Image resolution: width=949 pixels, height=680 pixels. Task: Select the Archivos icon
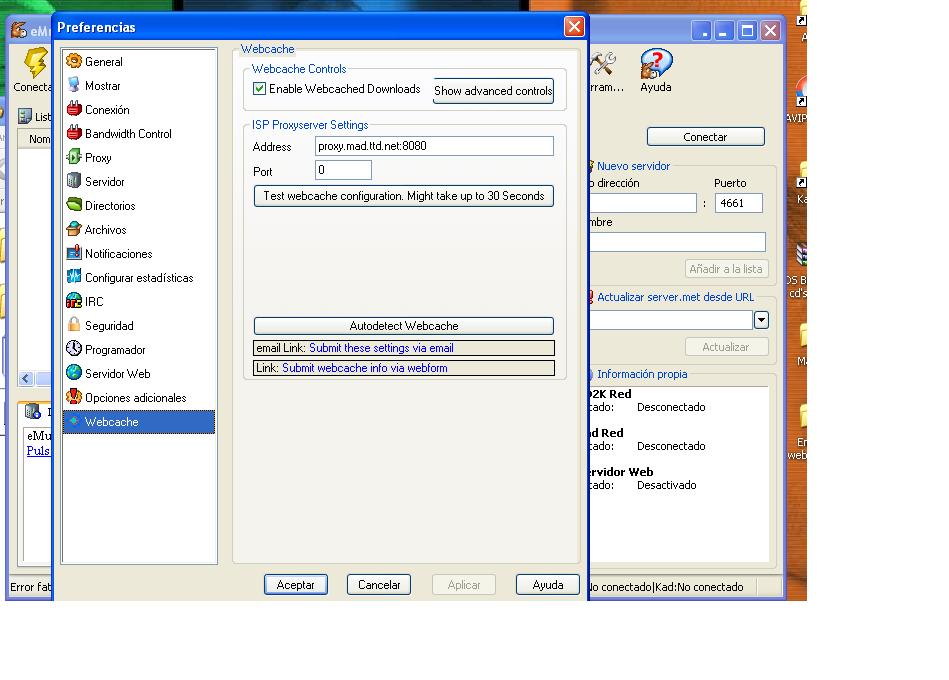(74, 229)
